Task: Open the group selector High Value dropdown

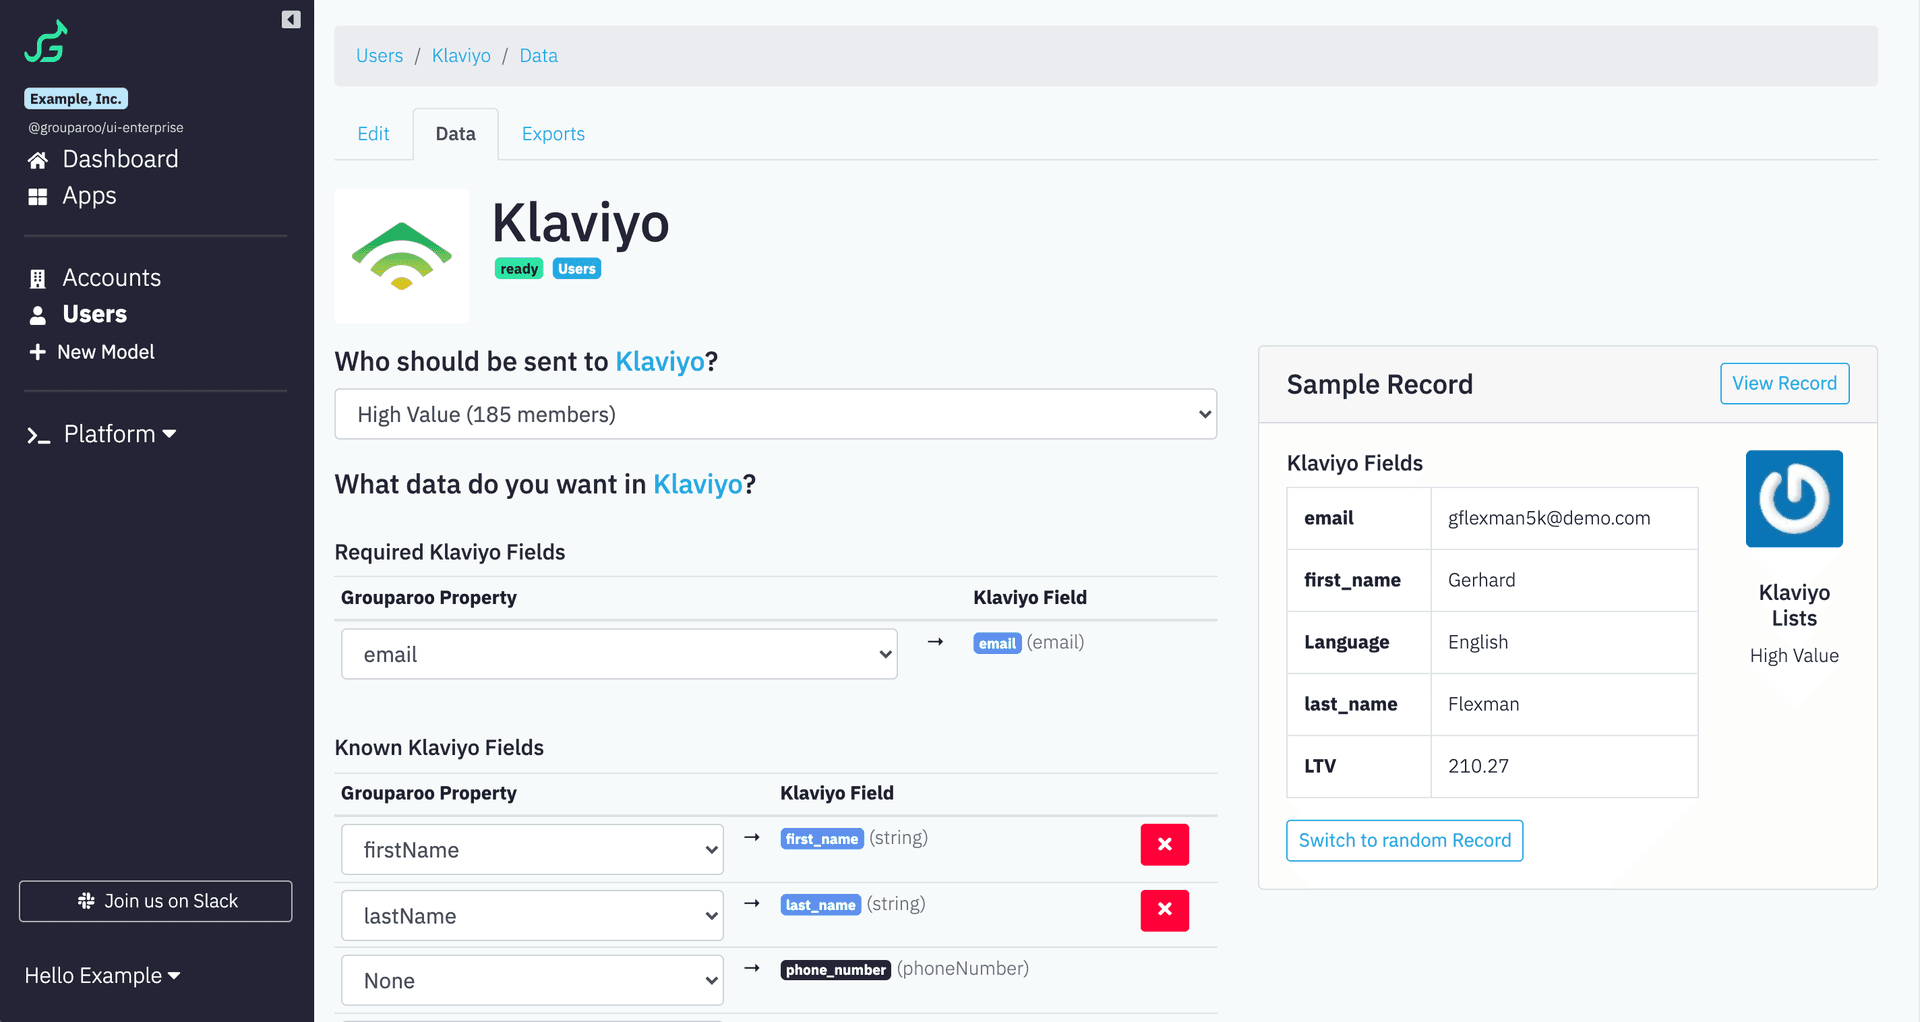Action: tap(776, 414)
